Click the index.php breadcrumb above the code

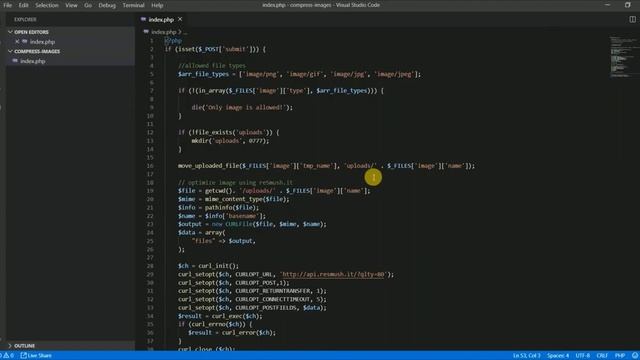[164, 32]
